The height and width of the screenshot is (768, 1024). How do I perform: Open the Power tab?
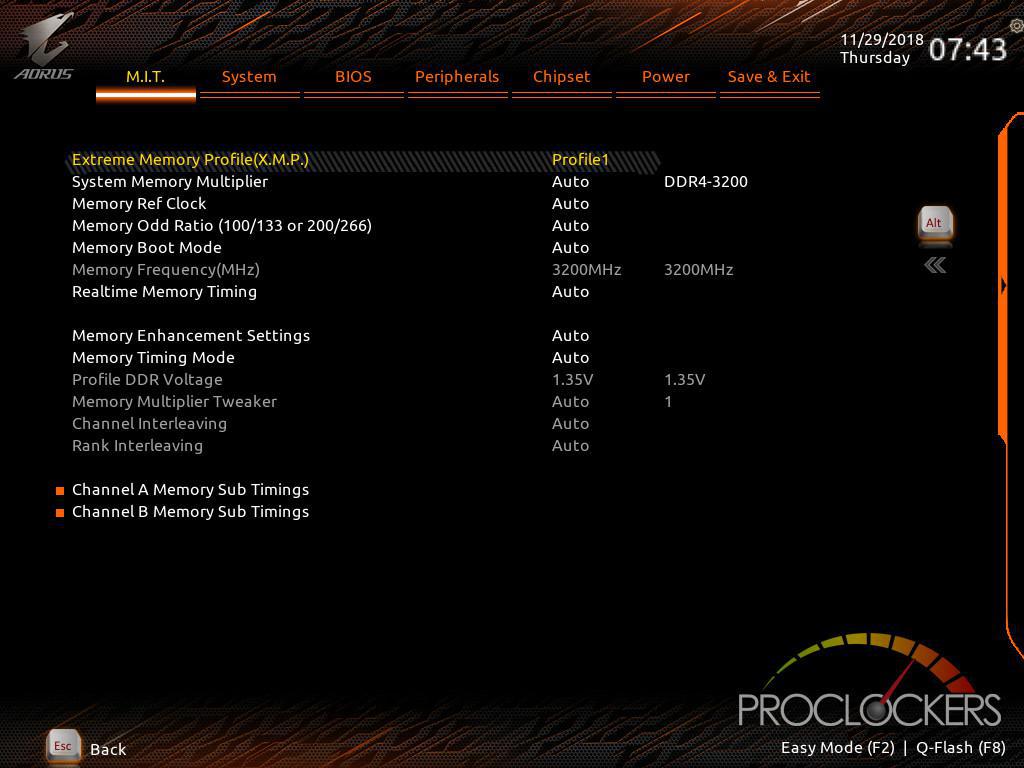pos(665,77)
